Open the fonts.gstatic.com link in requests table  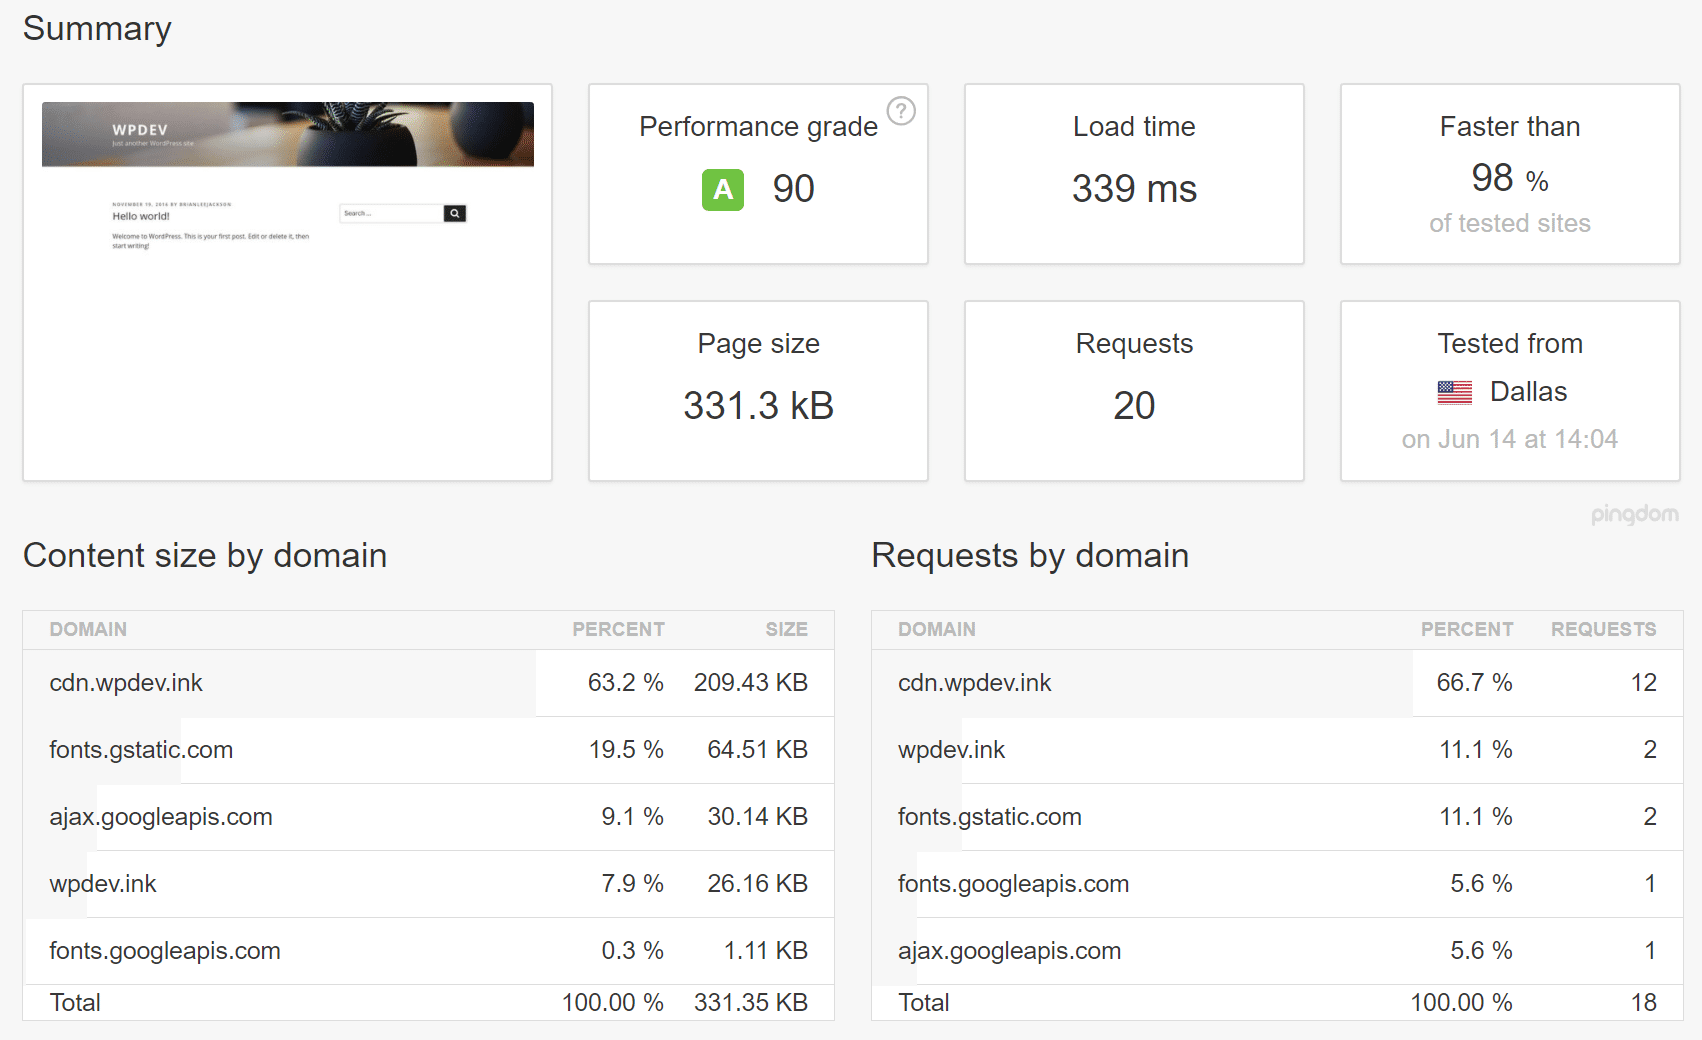click(989, 816)
